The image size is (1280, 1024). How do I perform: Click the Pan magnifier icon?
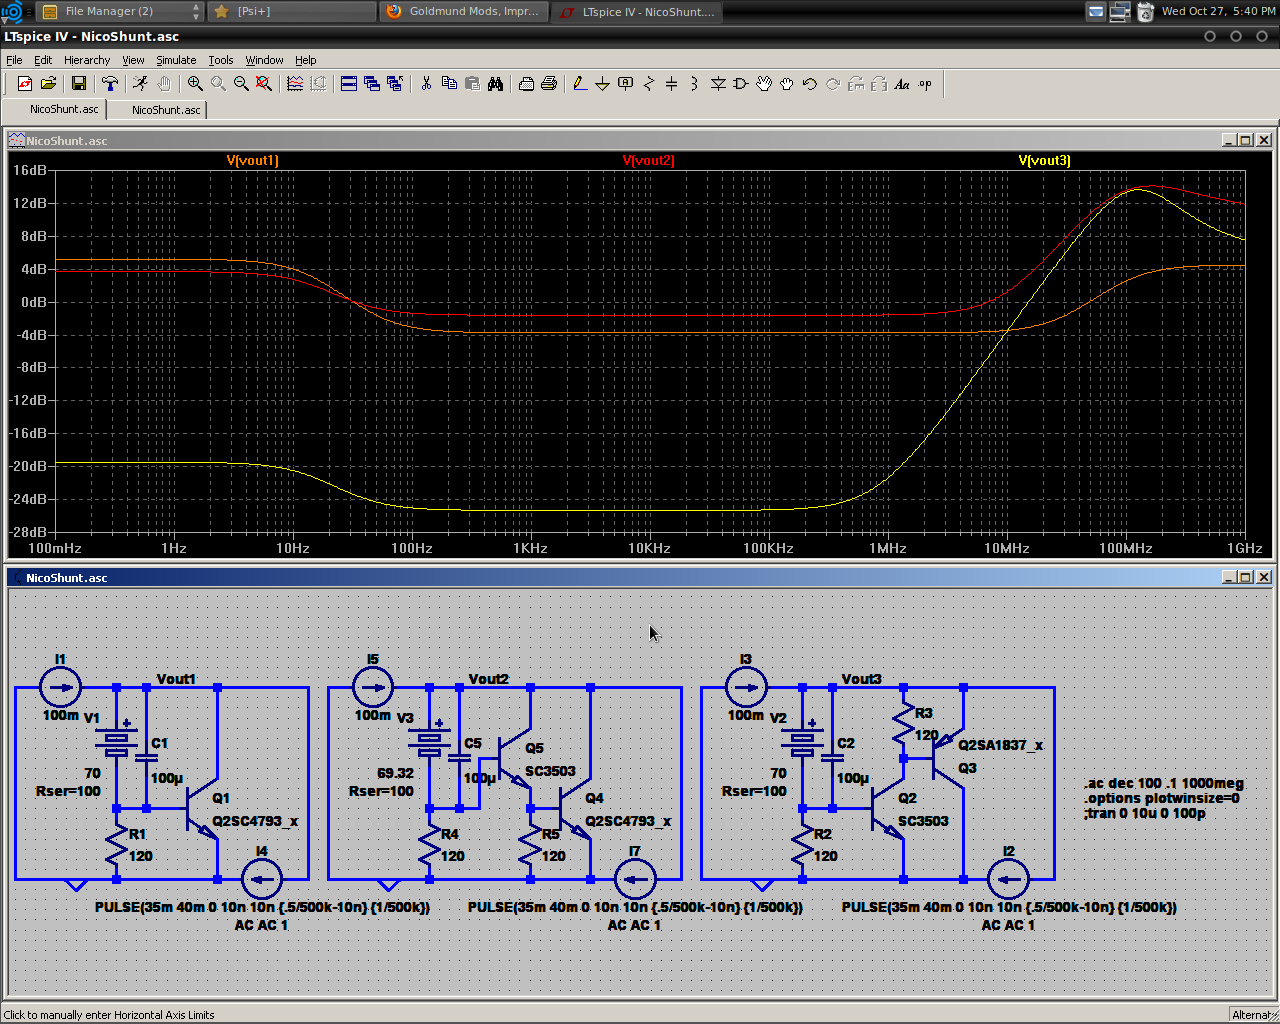tap(218, 84)
